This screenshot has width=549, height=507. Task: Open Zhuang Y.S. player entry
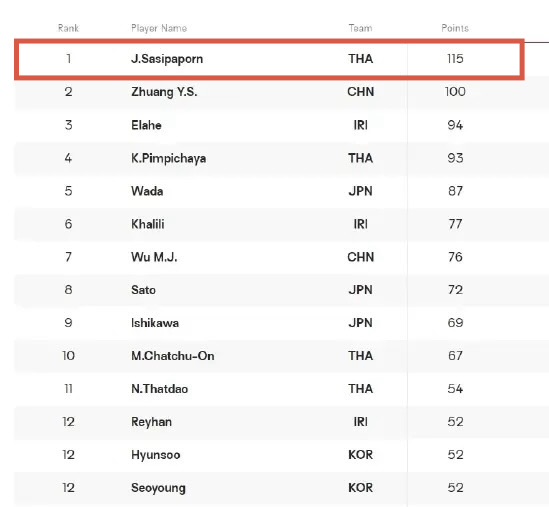pyautogui.click(x=164, y=92)
